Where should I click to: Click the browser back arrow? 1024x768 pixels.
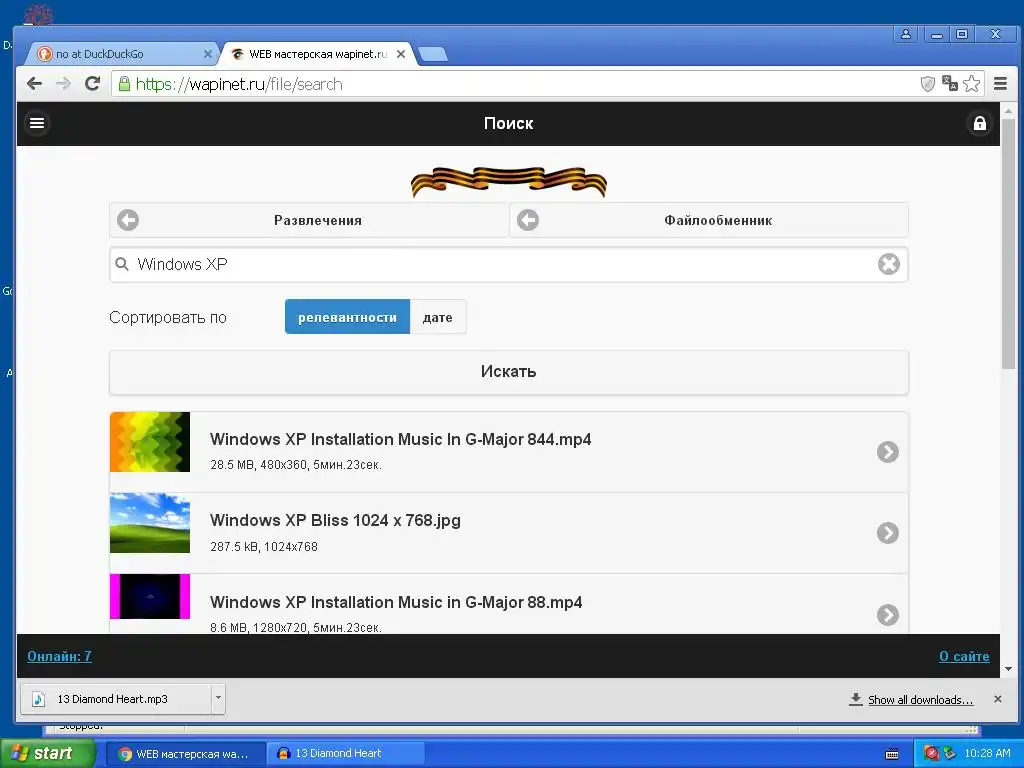pyautogui.click(x=34, y=84)
